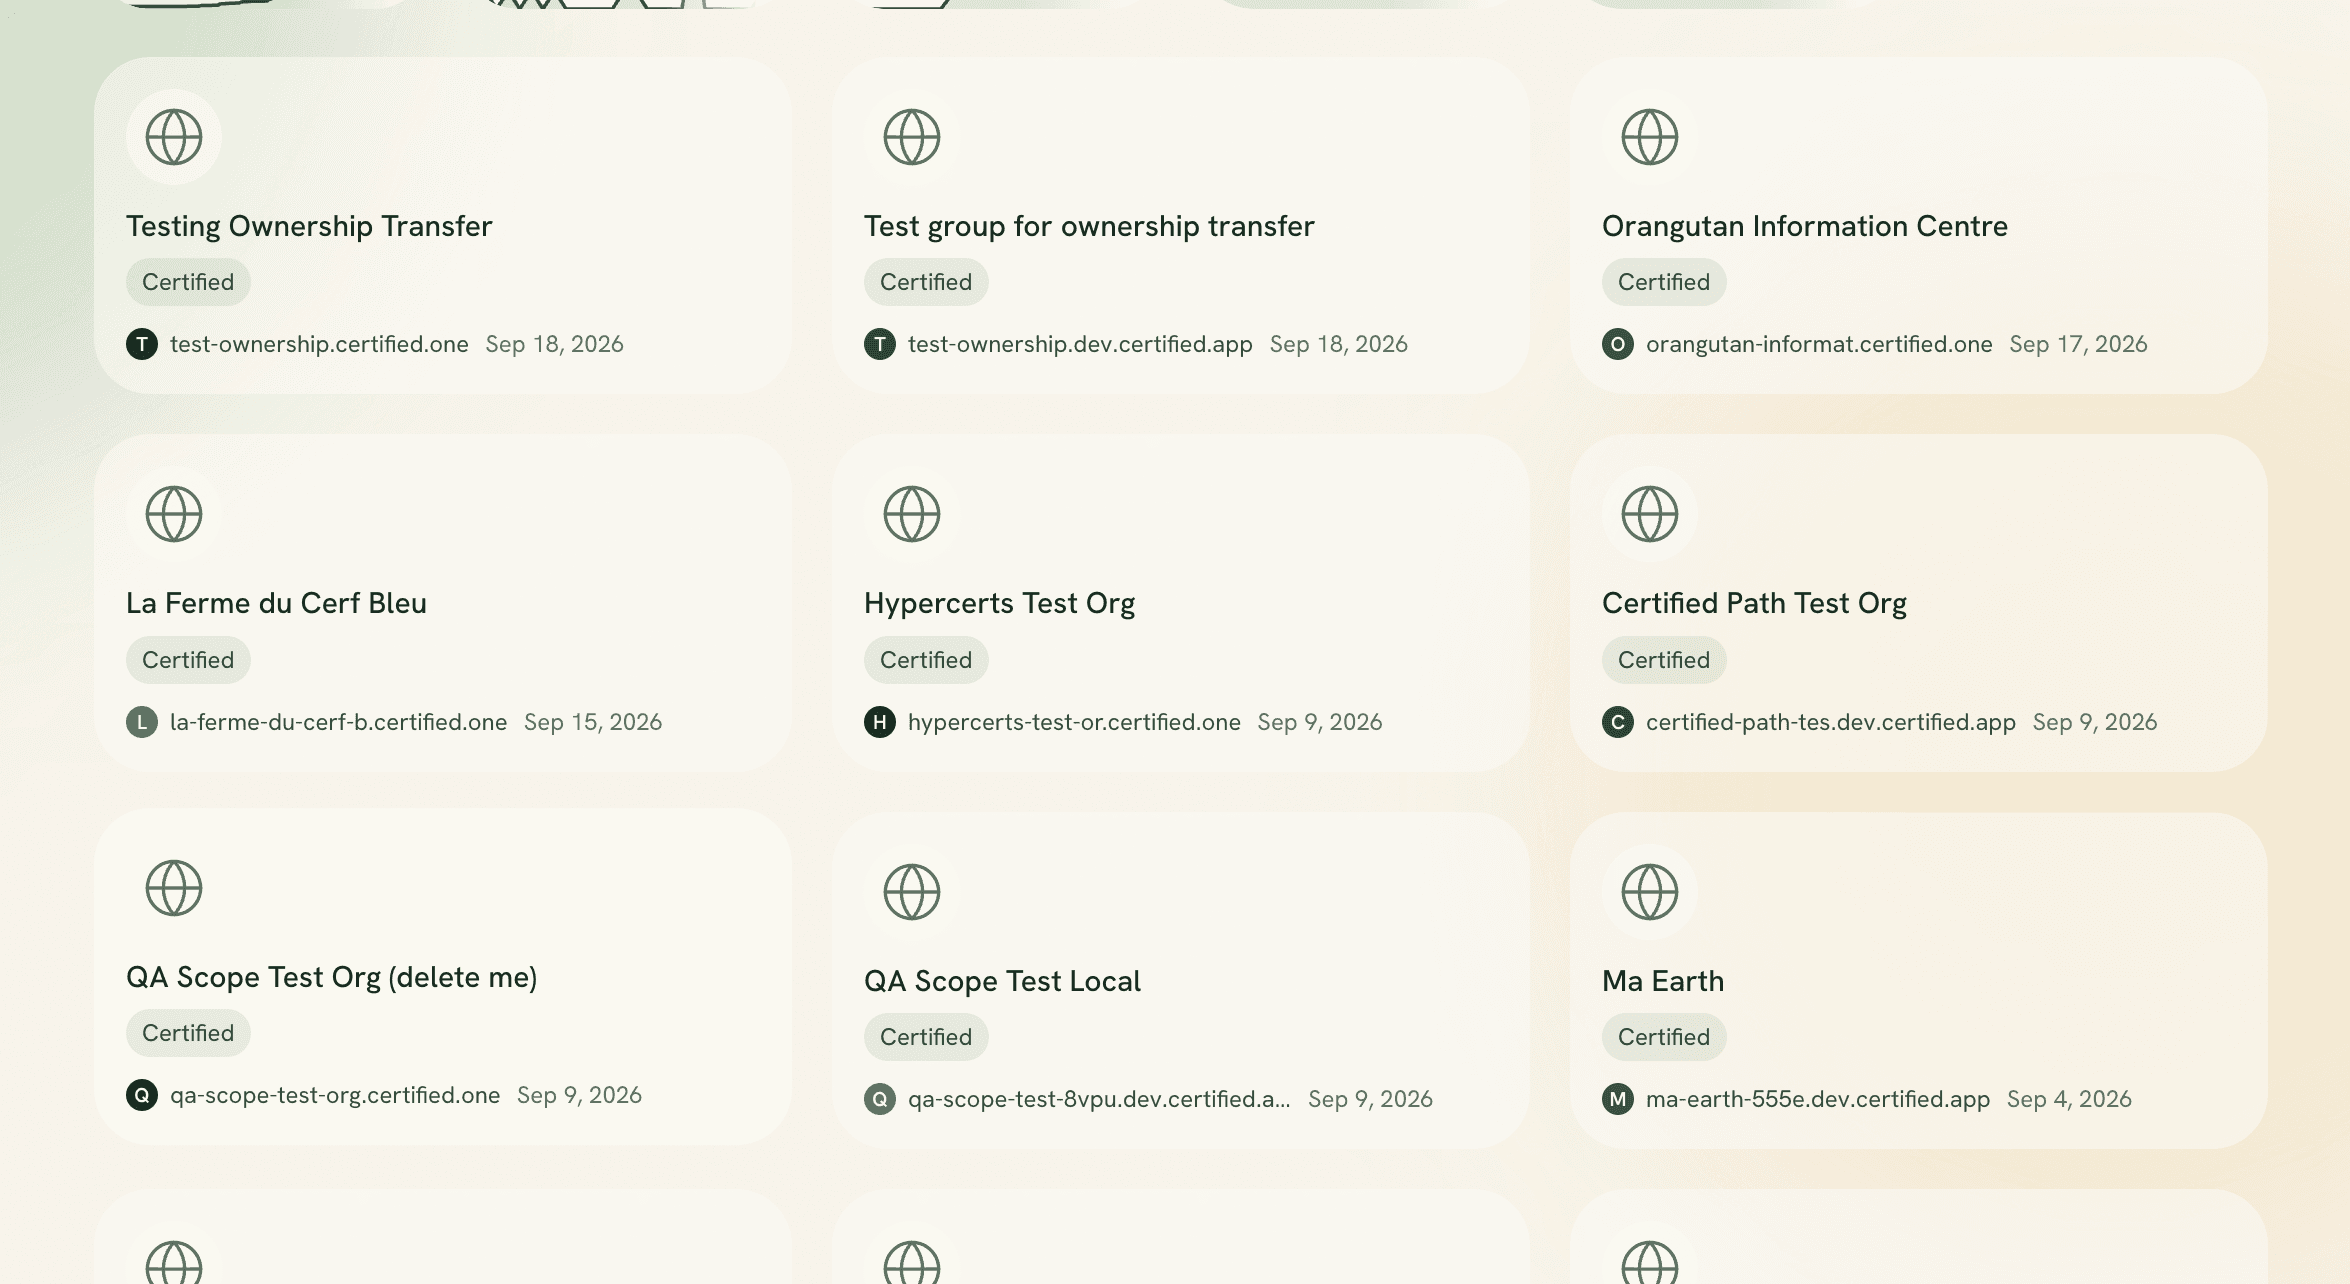The image size is (2350, 1284).
Task: Open the Orangutan Information Centre title
Action: click(1805, 227)
